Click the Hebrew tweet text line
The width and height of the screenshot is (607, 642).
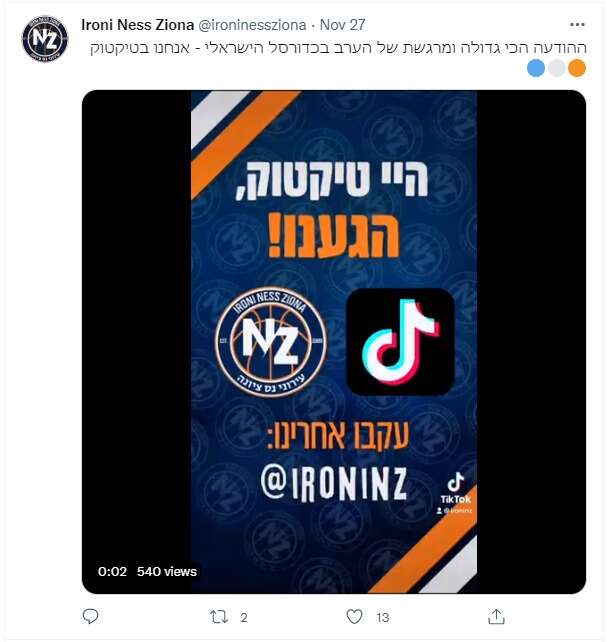pos(338,47)
